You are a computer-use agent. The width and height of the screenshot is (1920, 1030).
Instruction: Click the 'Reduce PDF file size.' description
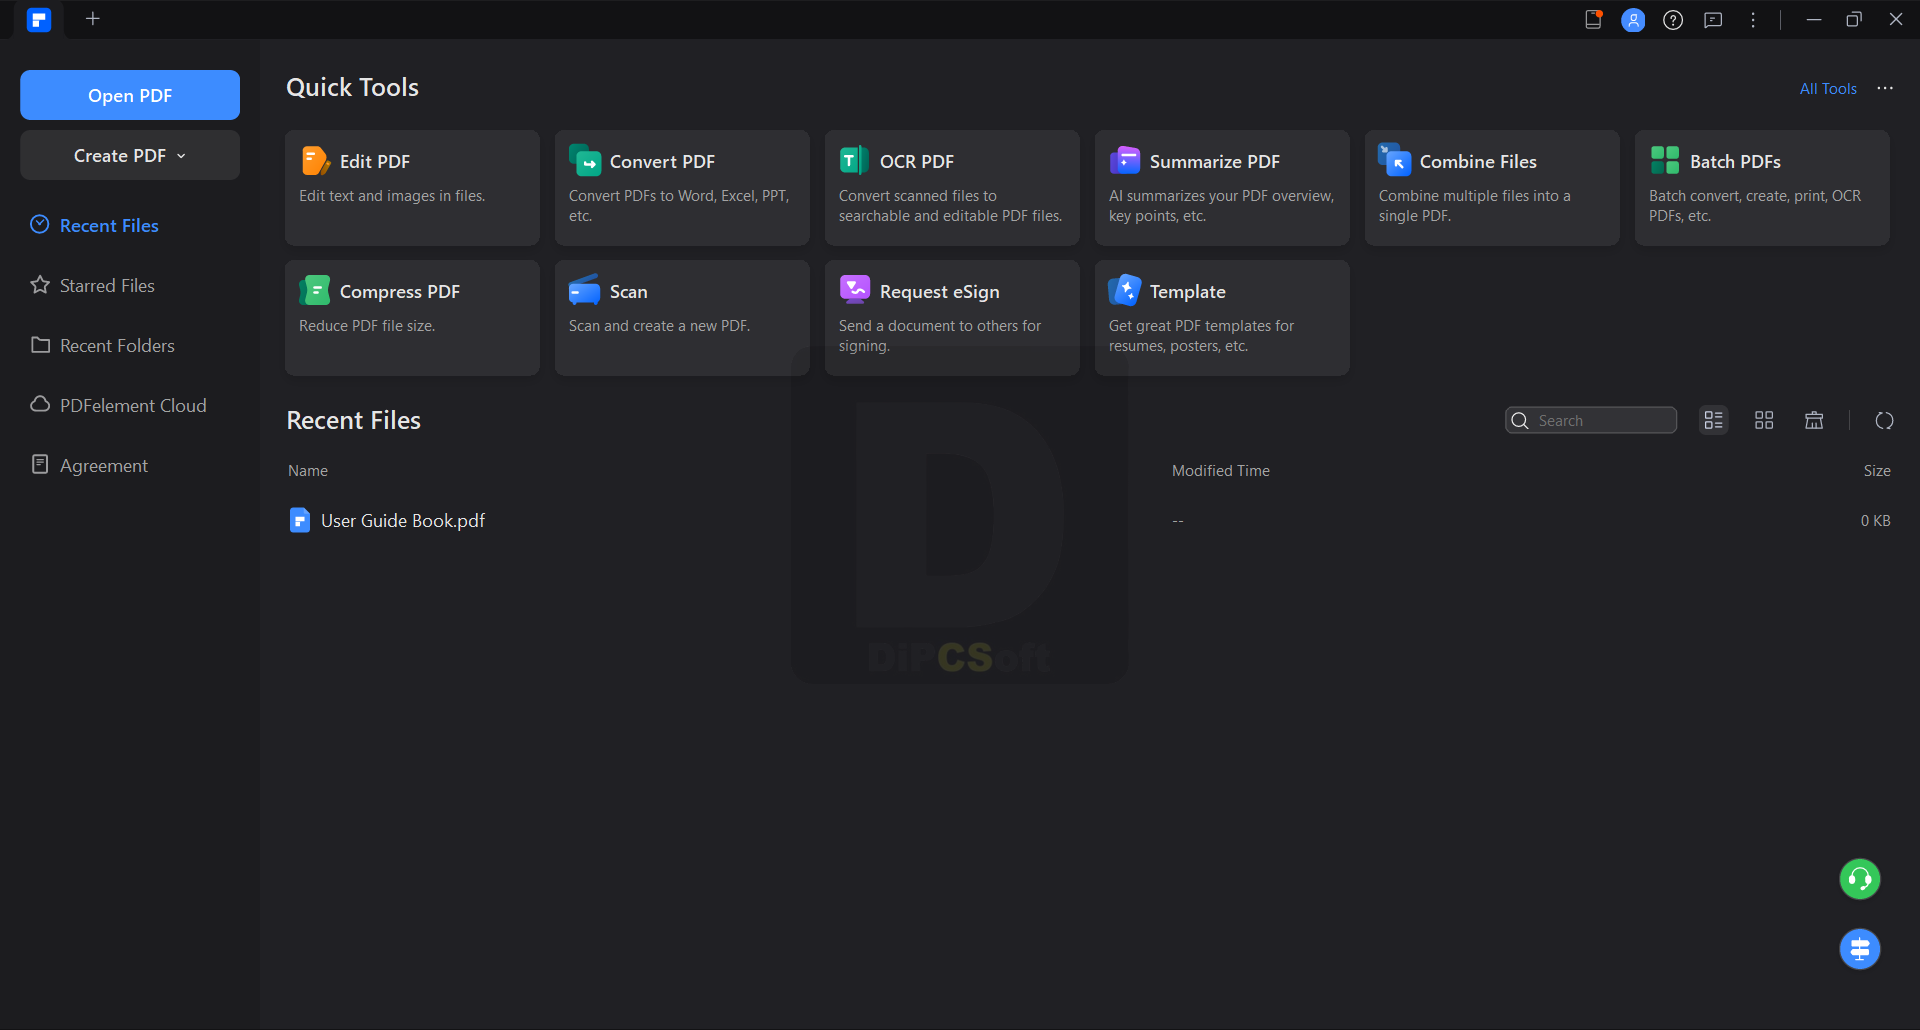367,326
